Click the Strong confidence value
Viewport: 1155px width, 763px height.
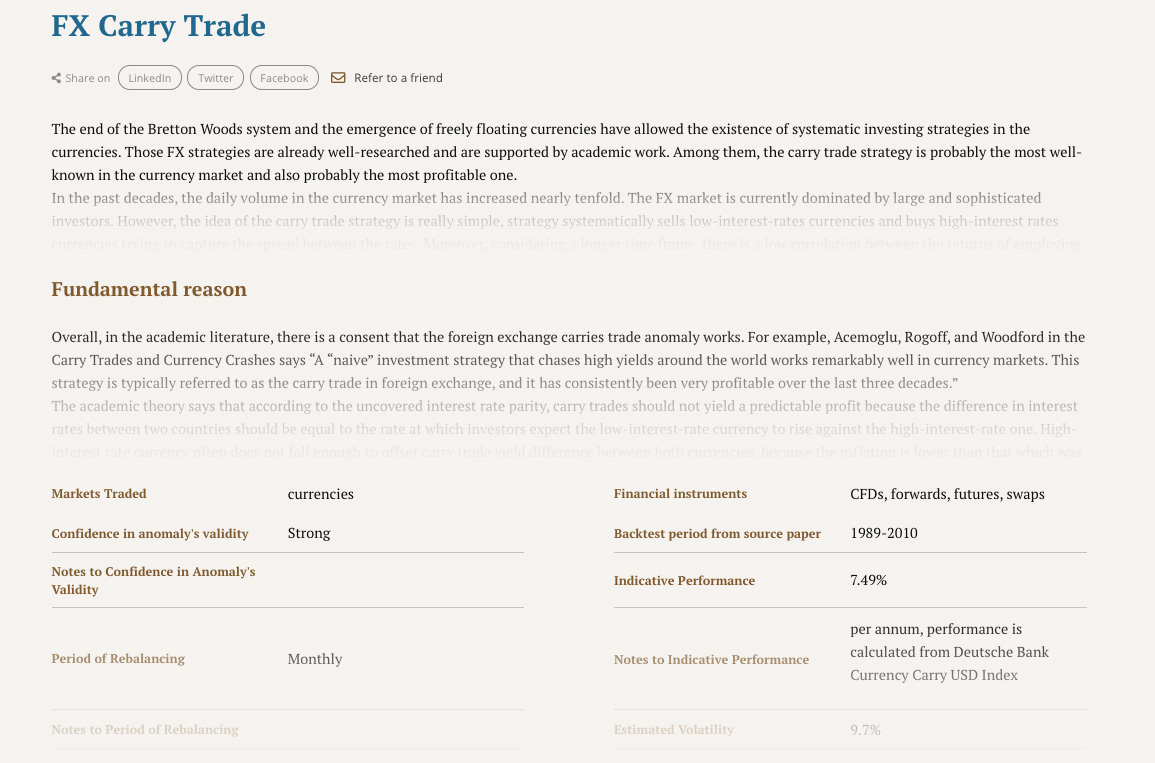[309, 533]
